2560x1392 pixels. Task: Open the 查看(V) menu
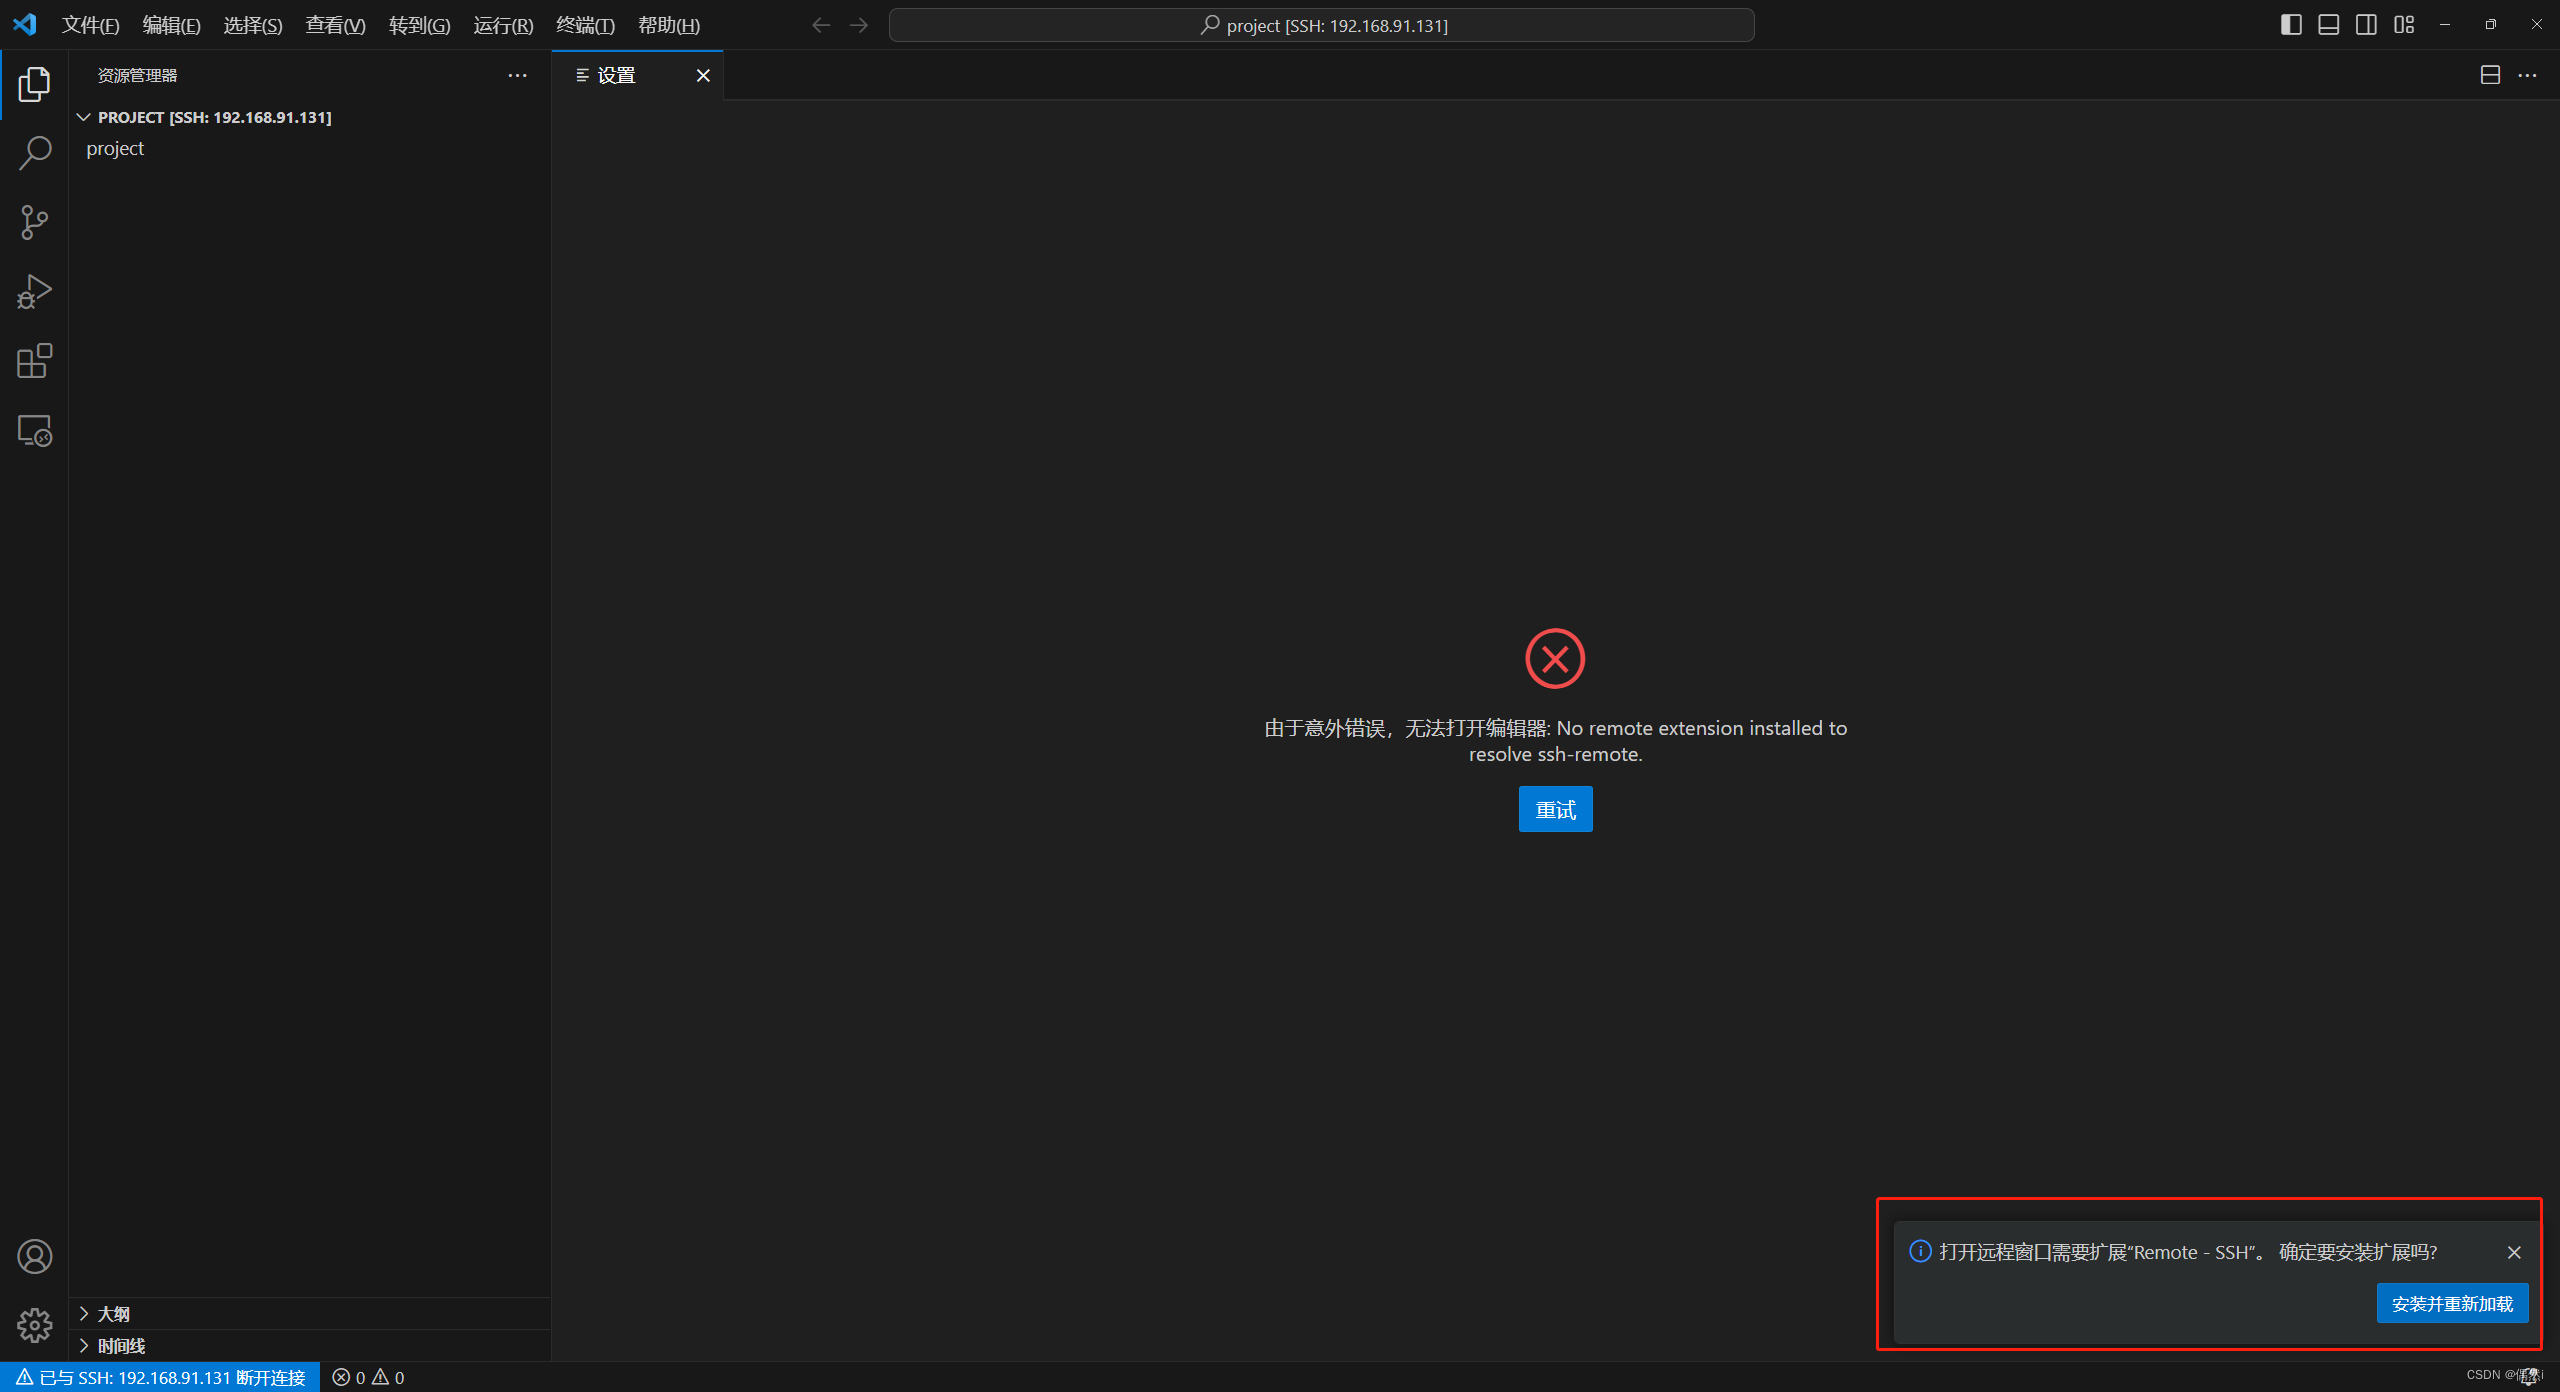tap(335, 25)
